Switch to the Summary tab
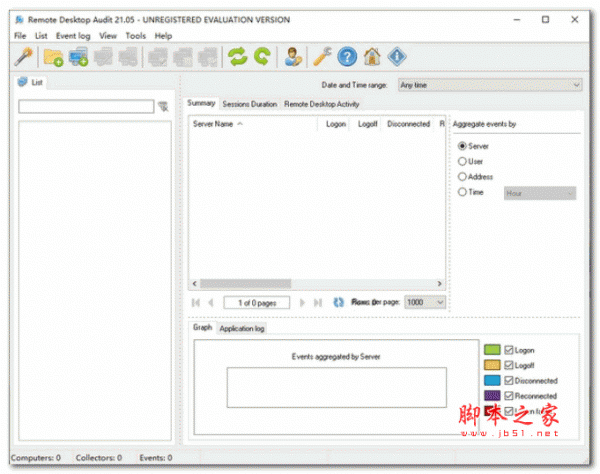The image size is (600, 474). point(201,103)
